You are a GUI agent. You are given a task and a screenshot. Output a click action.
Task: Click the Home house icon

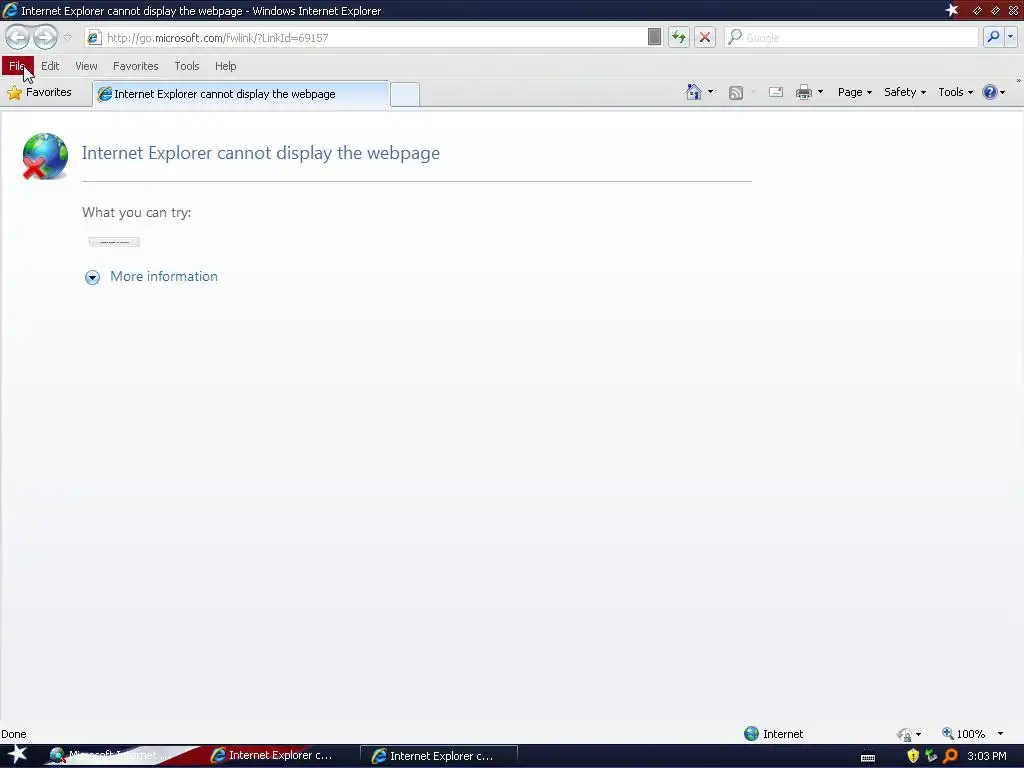click(694, 92)
